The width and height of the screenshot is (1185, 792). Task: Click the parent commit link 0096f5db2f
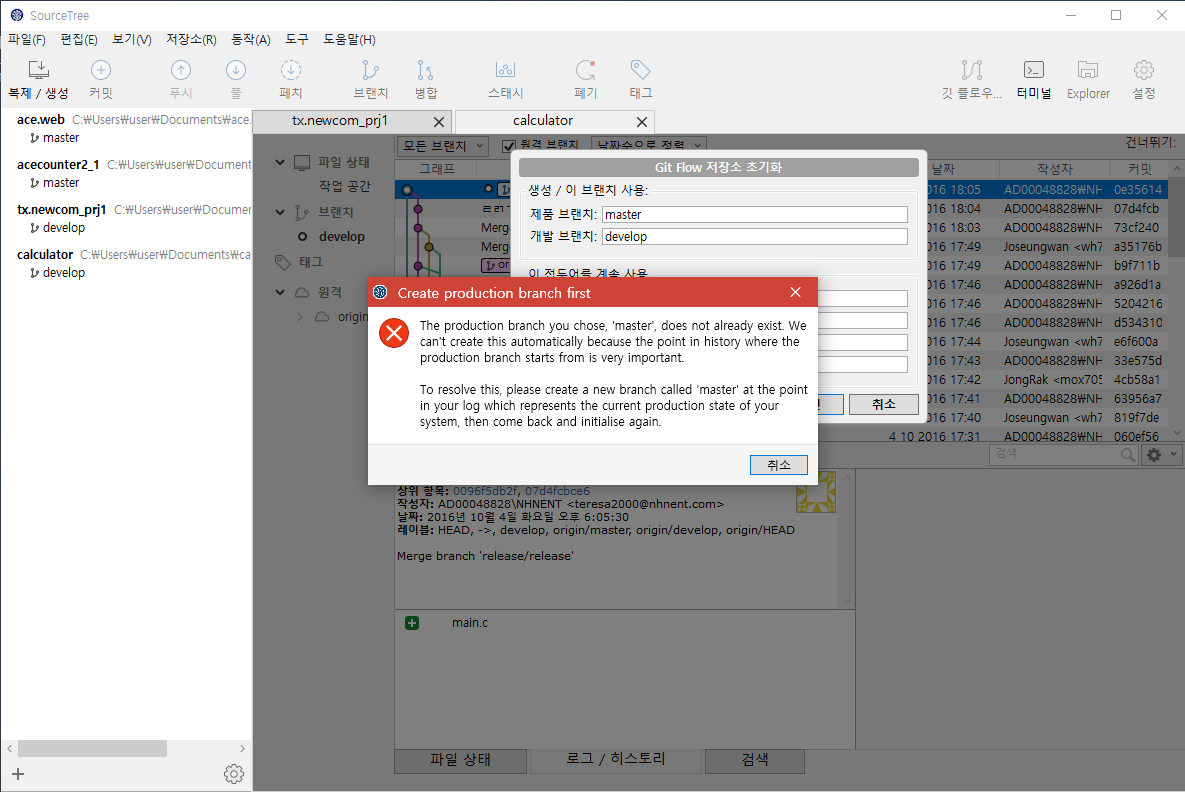point(485,491)
